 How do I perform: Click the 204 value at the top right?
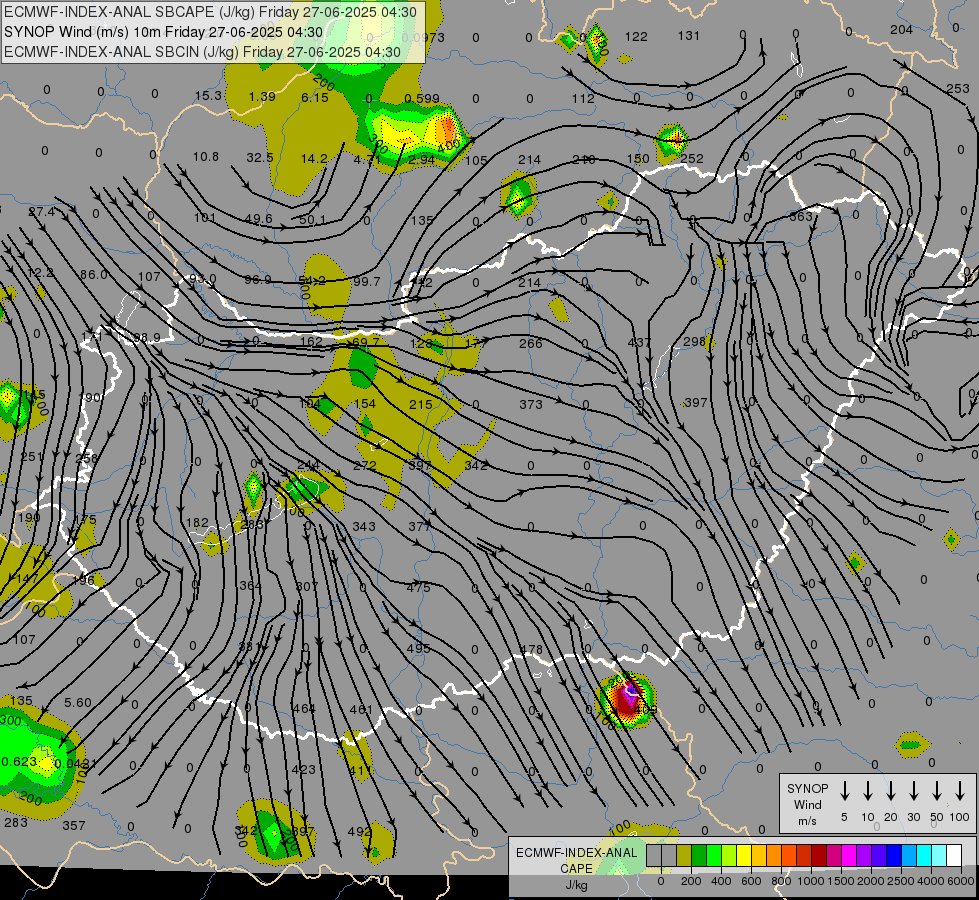pyautogui.click(x=901, y=29)
